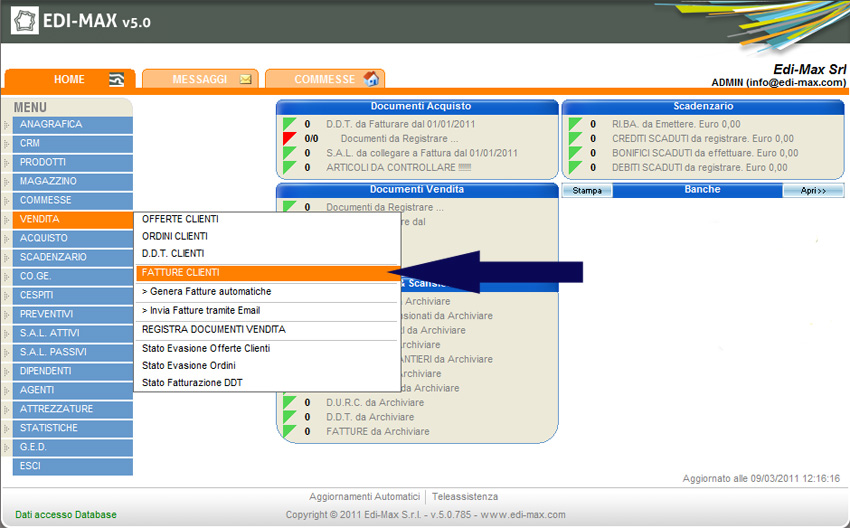Expand the MAGAZZINO sidebar menu
Viewport: 850px width, 528px height.
7,182
